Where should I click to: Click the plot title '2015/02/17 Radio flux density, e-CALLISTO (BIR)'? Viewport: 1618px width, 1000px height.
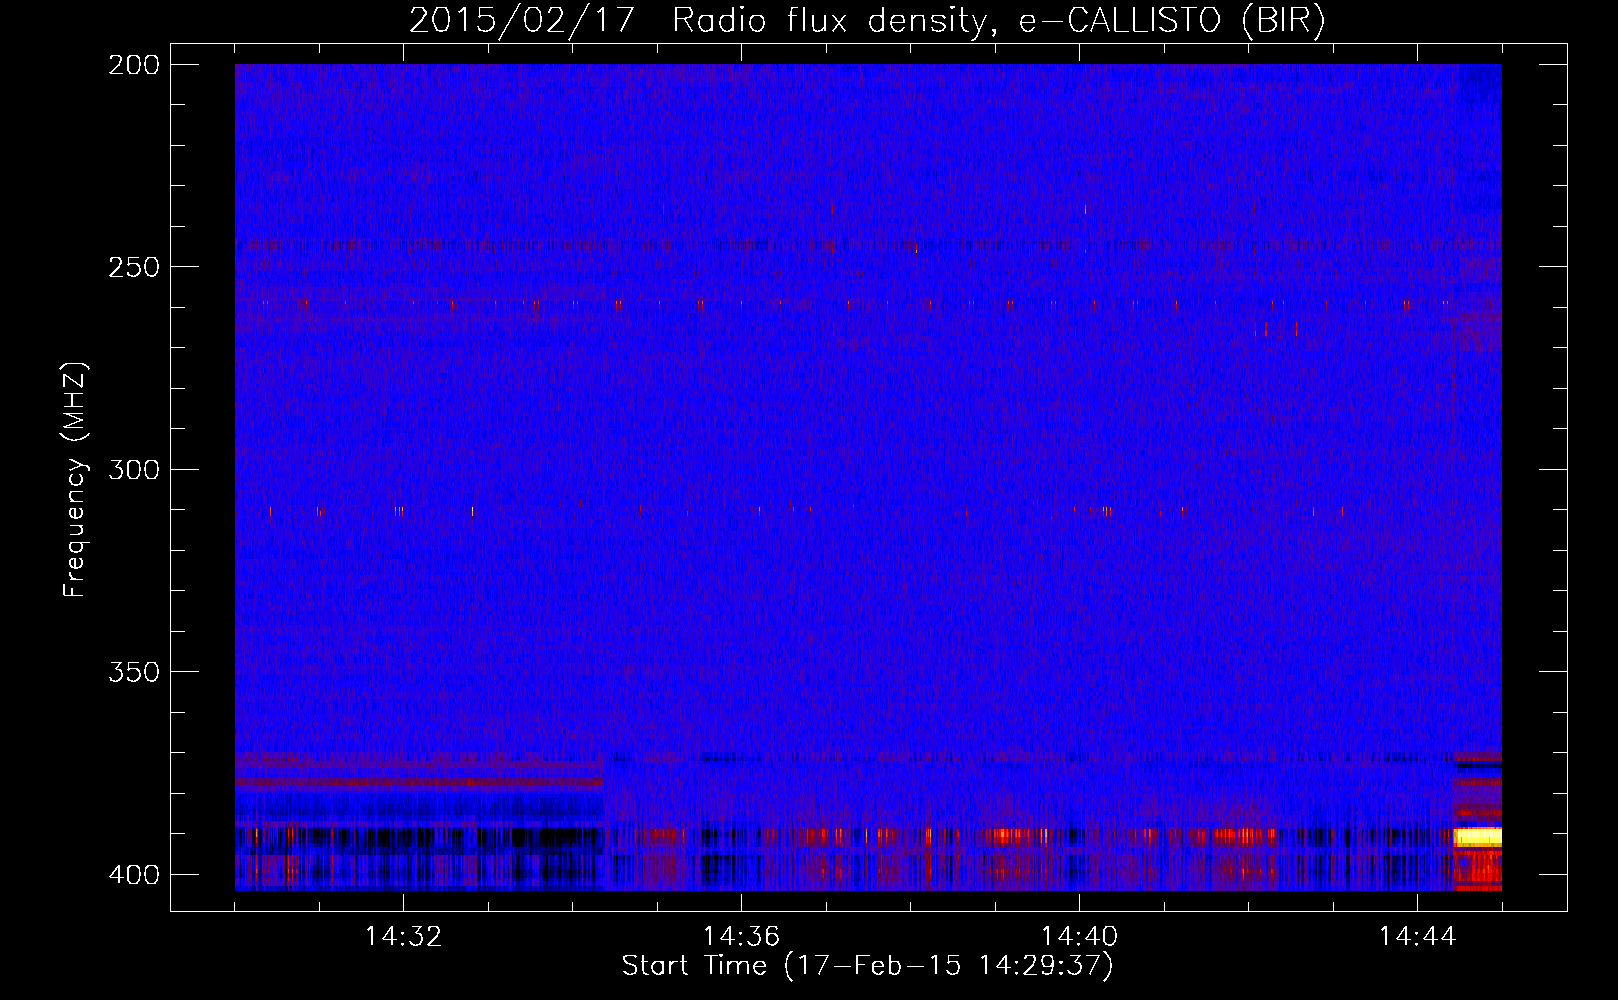click(x=867, y=21)
